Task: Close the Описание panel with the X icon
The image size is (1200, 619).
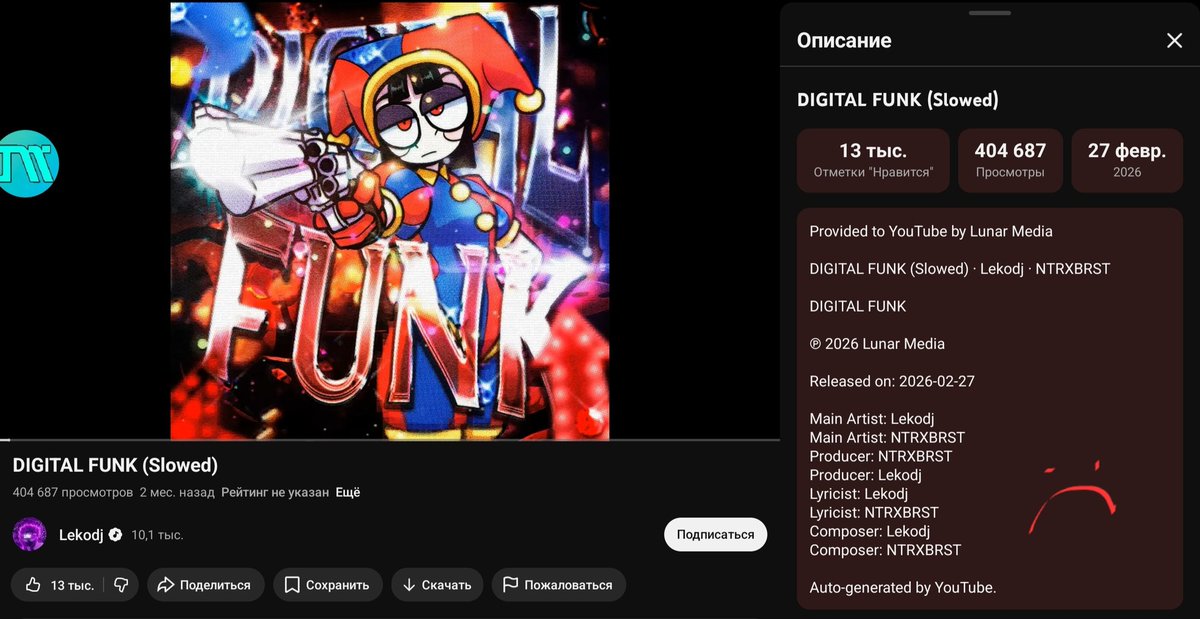Action: (1174, 40)
